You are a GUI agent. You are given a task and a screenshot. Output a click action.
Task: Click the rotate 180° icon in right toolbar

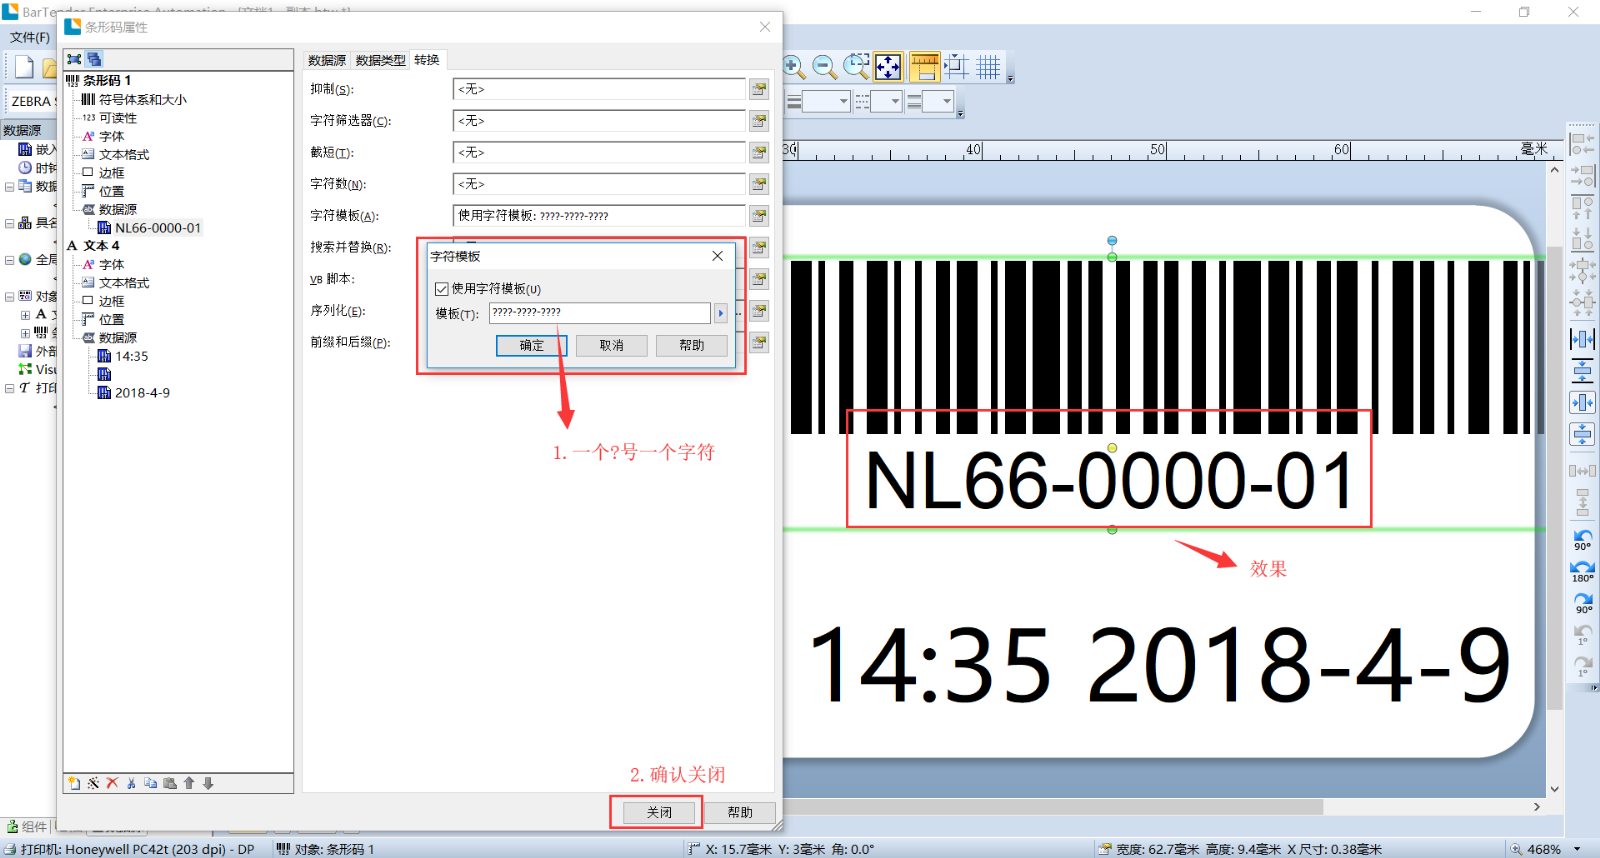coord(1582,570)
